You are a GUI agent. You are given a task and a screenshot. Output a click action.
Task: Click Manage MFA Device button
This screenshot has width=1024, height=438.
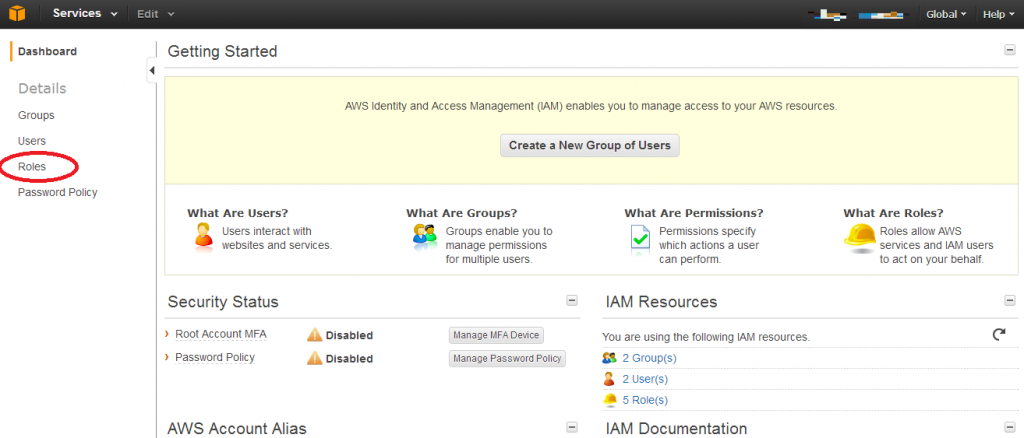tap(496, 336)
